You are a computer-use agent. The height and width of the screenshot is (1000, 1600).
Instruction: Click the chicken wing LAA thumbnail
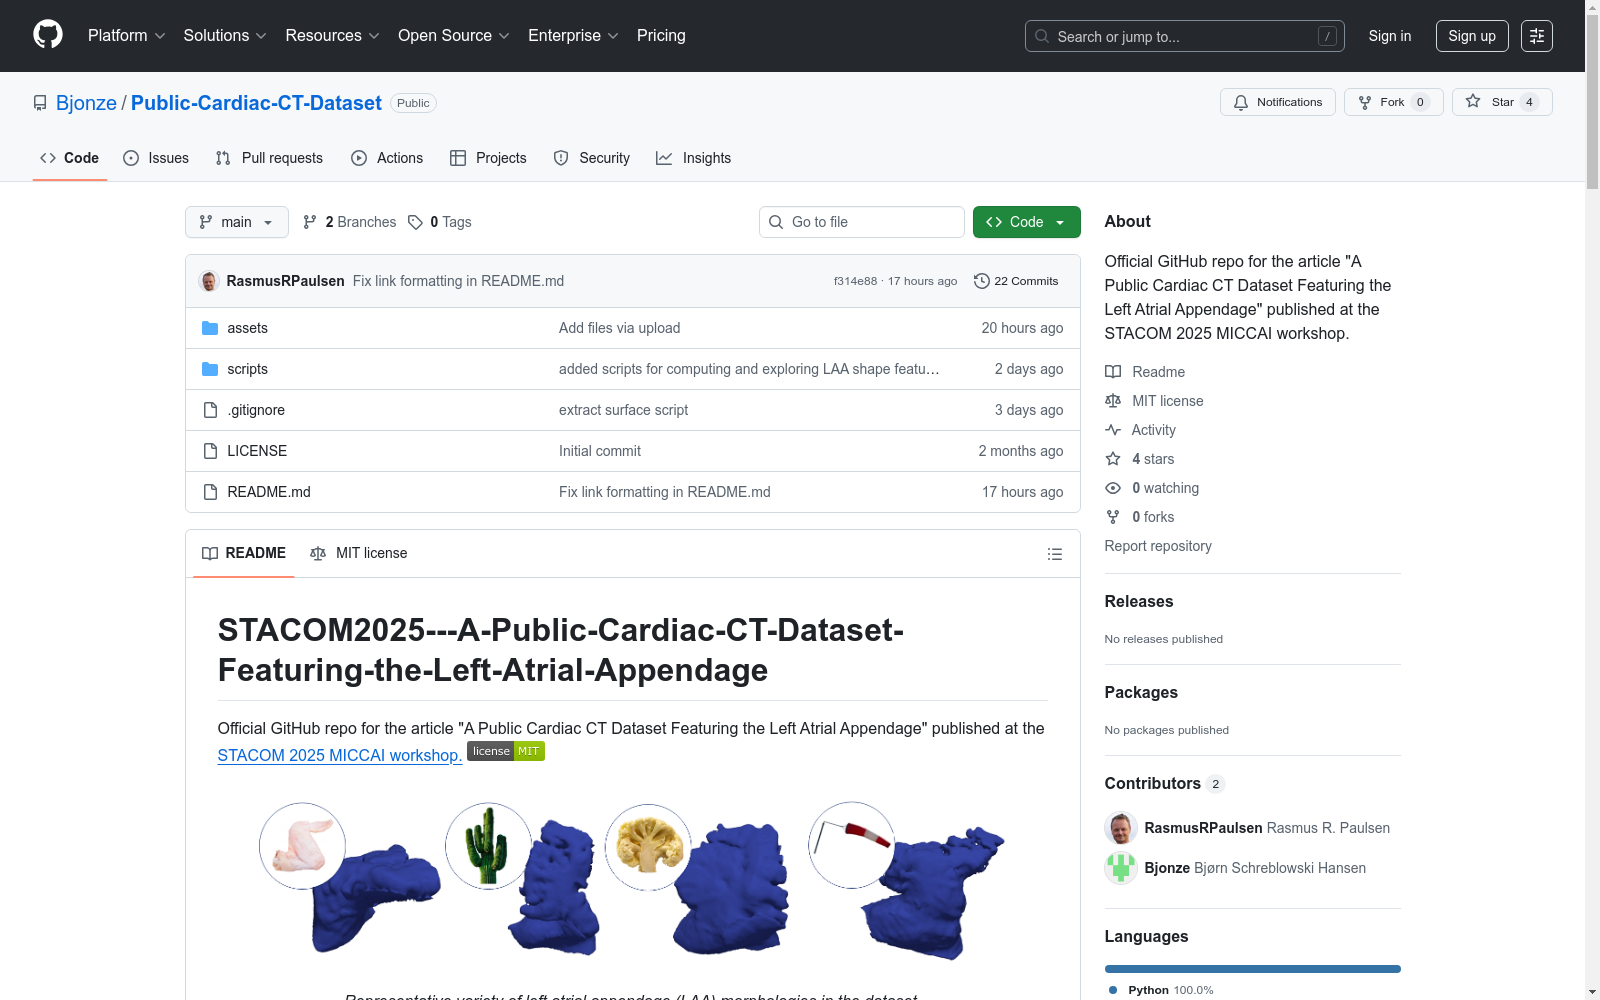coord(302,846)
